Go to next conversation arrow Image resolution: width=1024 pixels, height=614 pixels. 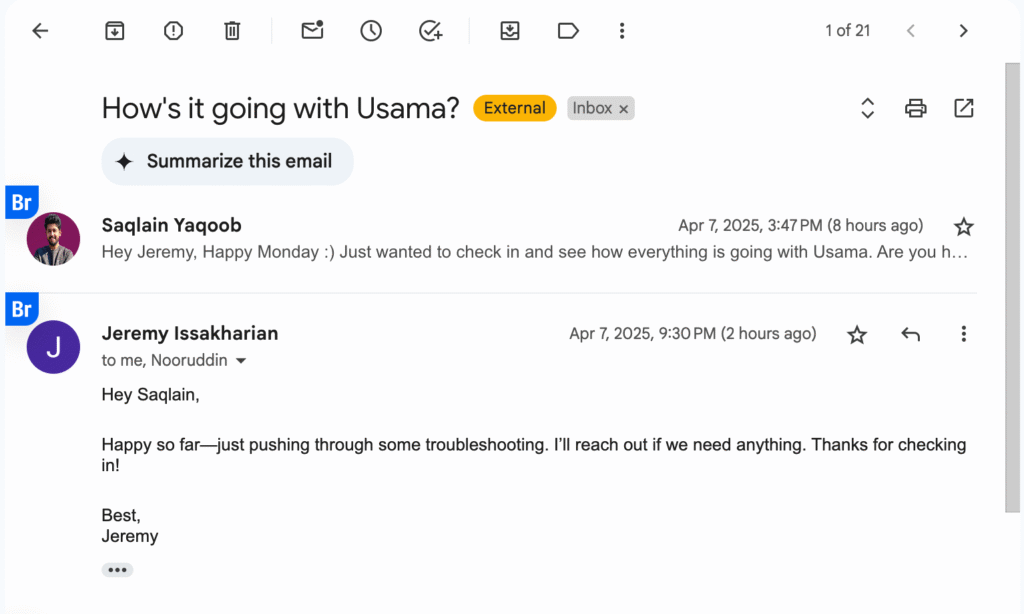click(x=963, y=31)
